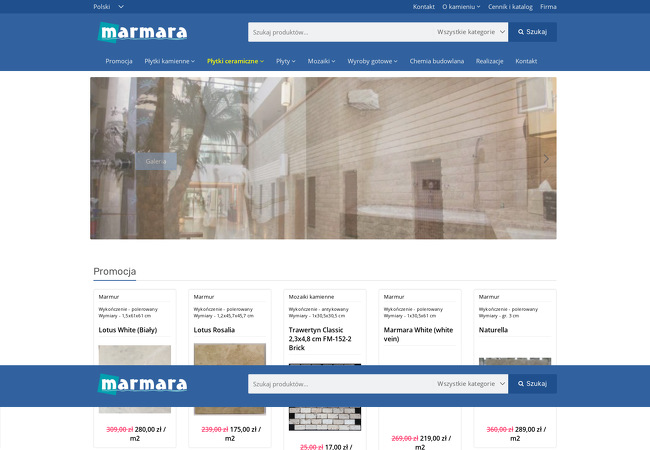Open Lotus White (Biały) product title
Image resolution: width=650 pixels, height=450 pixels.
(128, 330)
